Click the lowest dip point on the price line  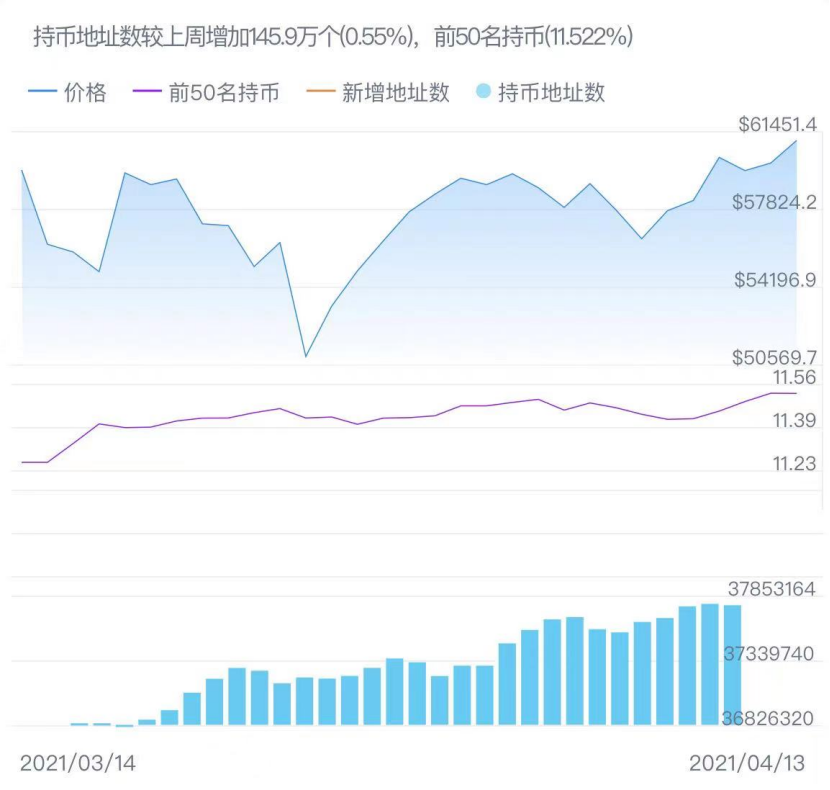point(306,356)
